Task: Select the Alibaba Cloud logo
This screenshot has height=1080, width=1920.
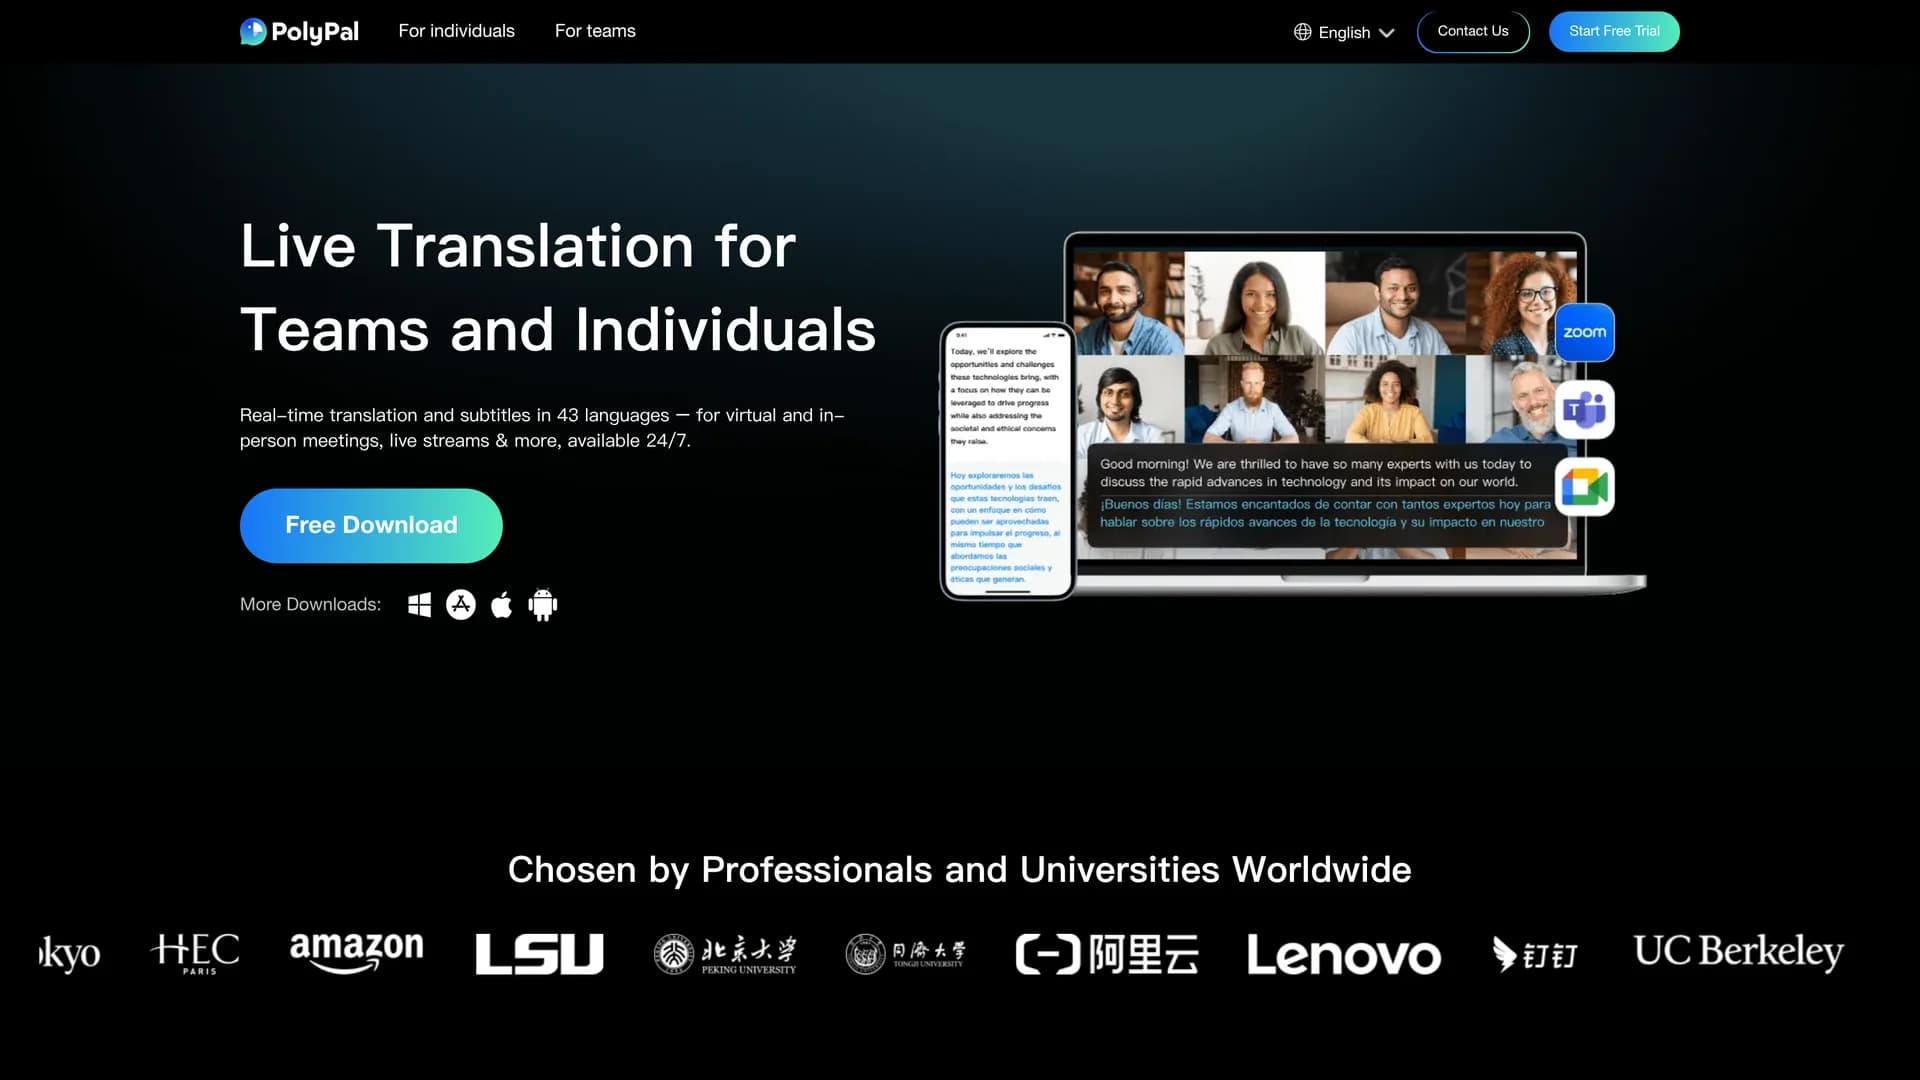Action: [1107, 954]
